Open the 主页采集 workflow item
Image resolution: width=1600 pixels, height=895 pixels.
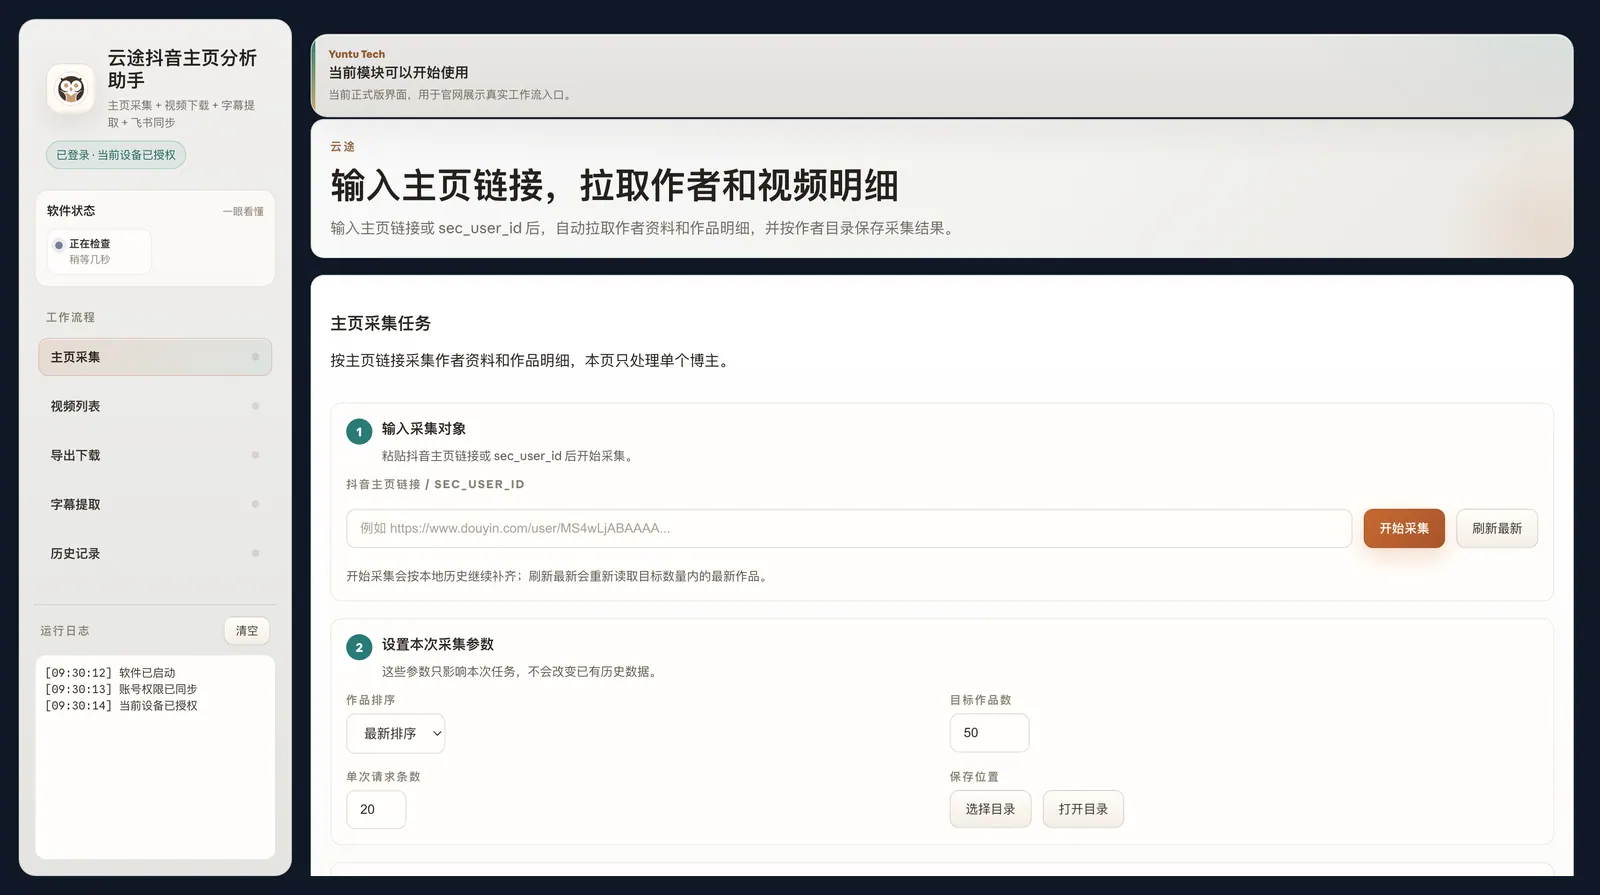point(155,357)
